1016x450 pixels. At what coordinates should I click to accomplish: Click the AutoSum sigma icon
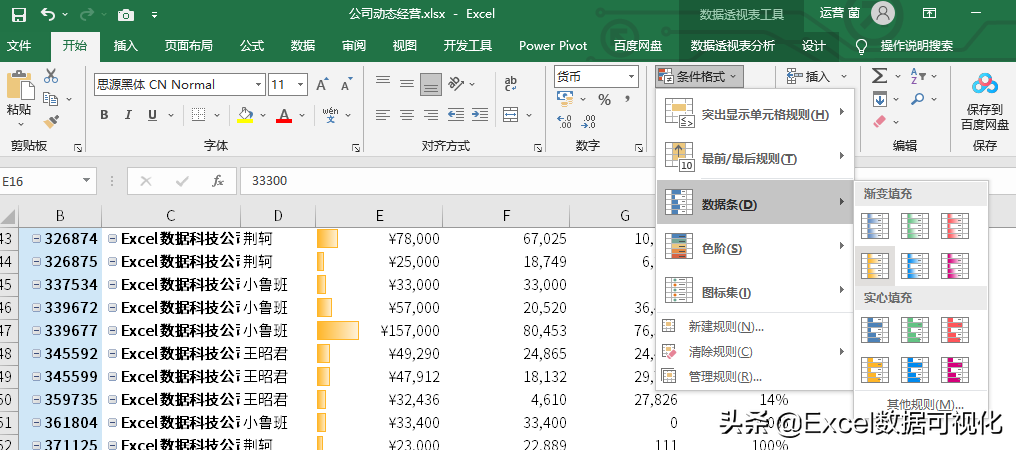pos(879,76)
